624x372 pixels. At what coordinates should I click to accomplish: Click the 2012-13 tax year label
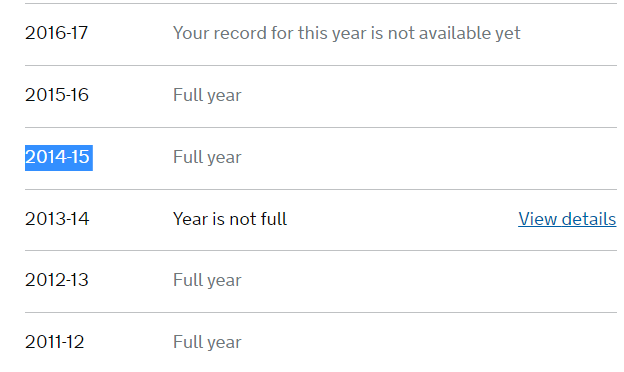(x=57, y=280)
